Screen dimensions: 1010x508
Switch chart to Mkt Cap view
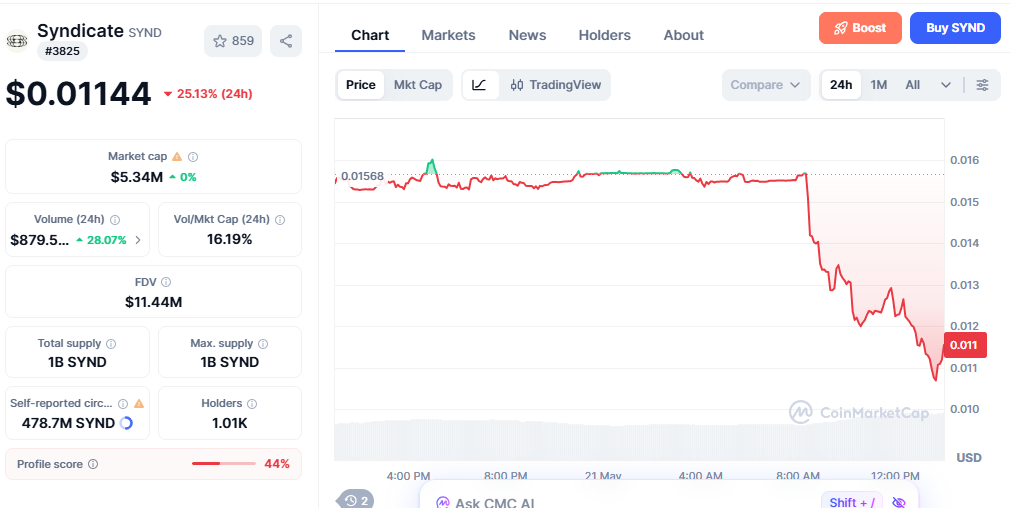click(x=417, y=85)
